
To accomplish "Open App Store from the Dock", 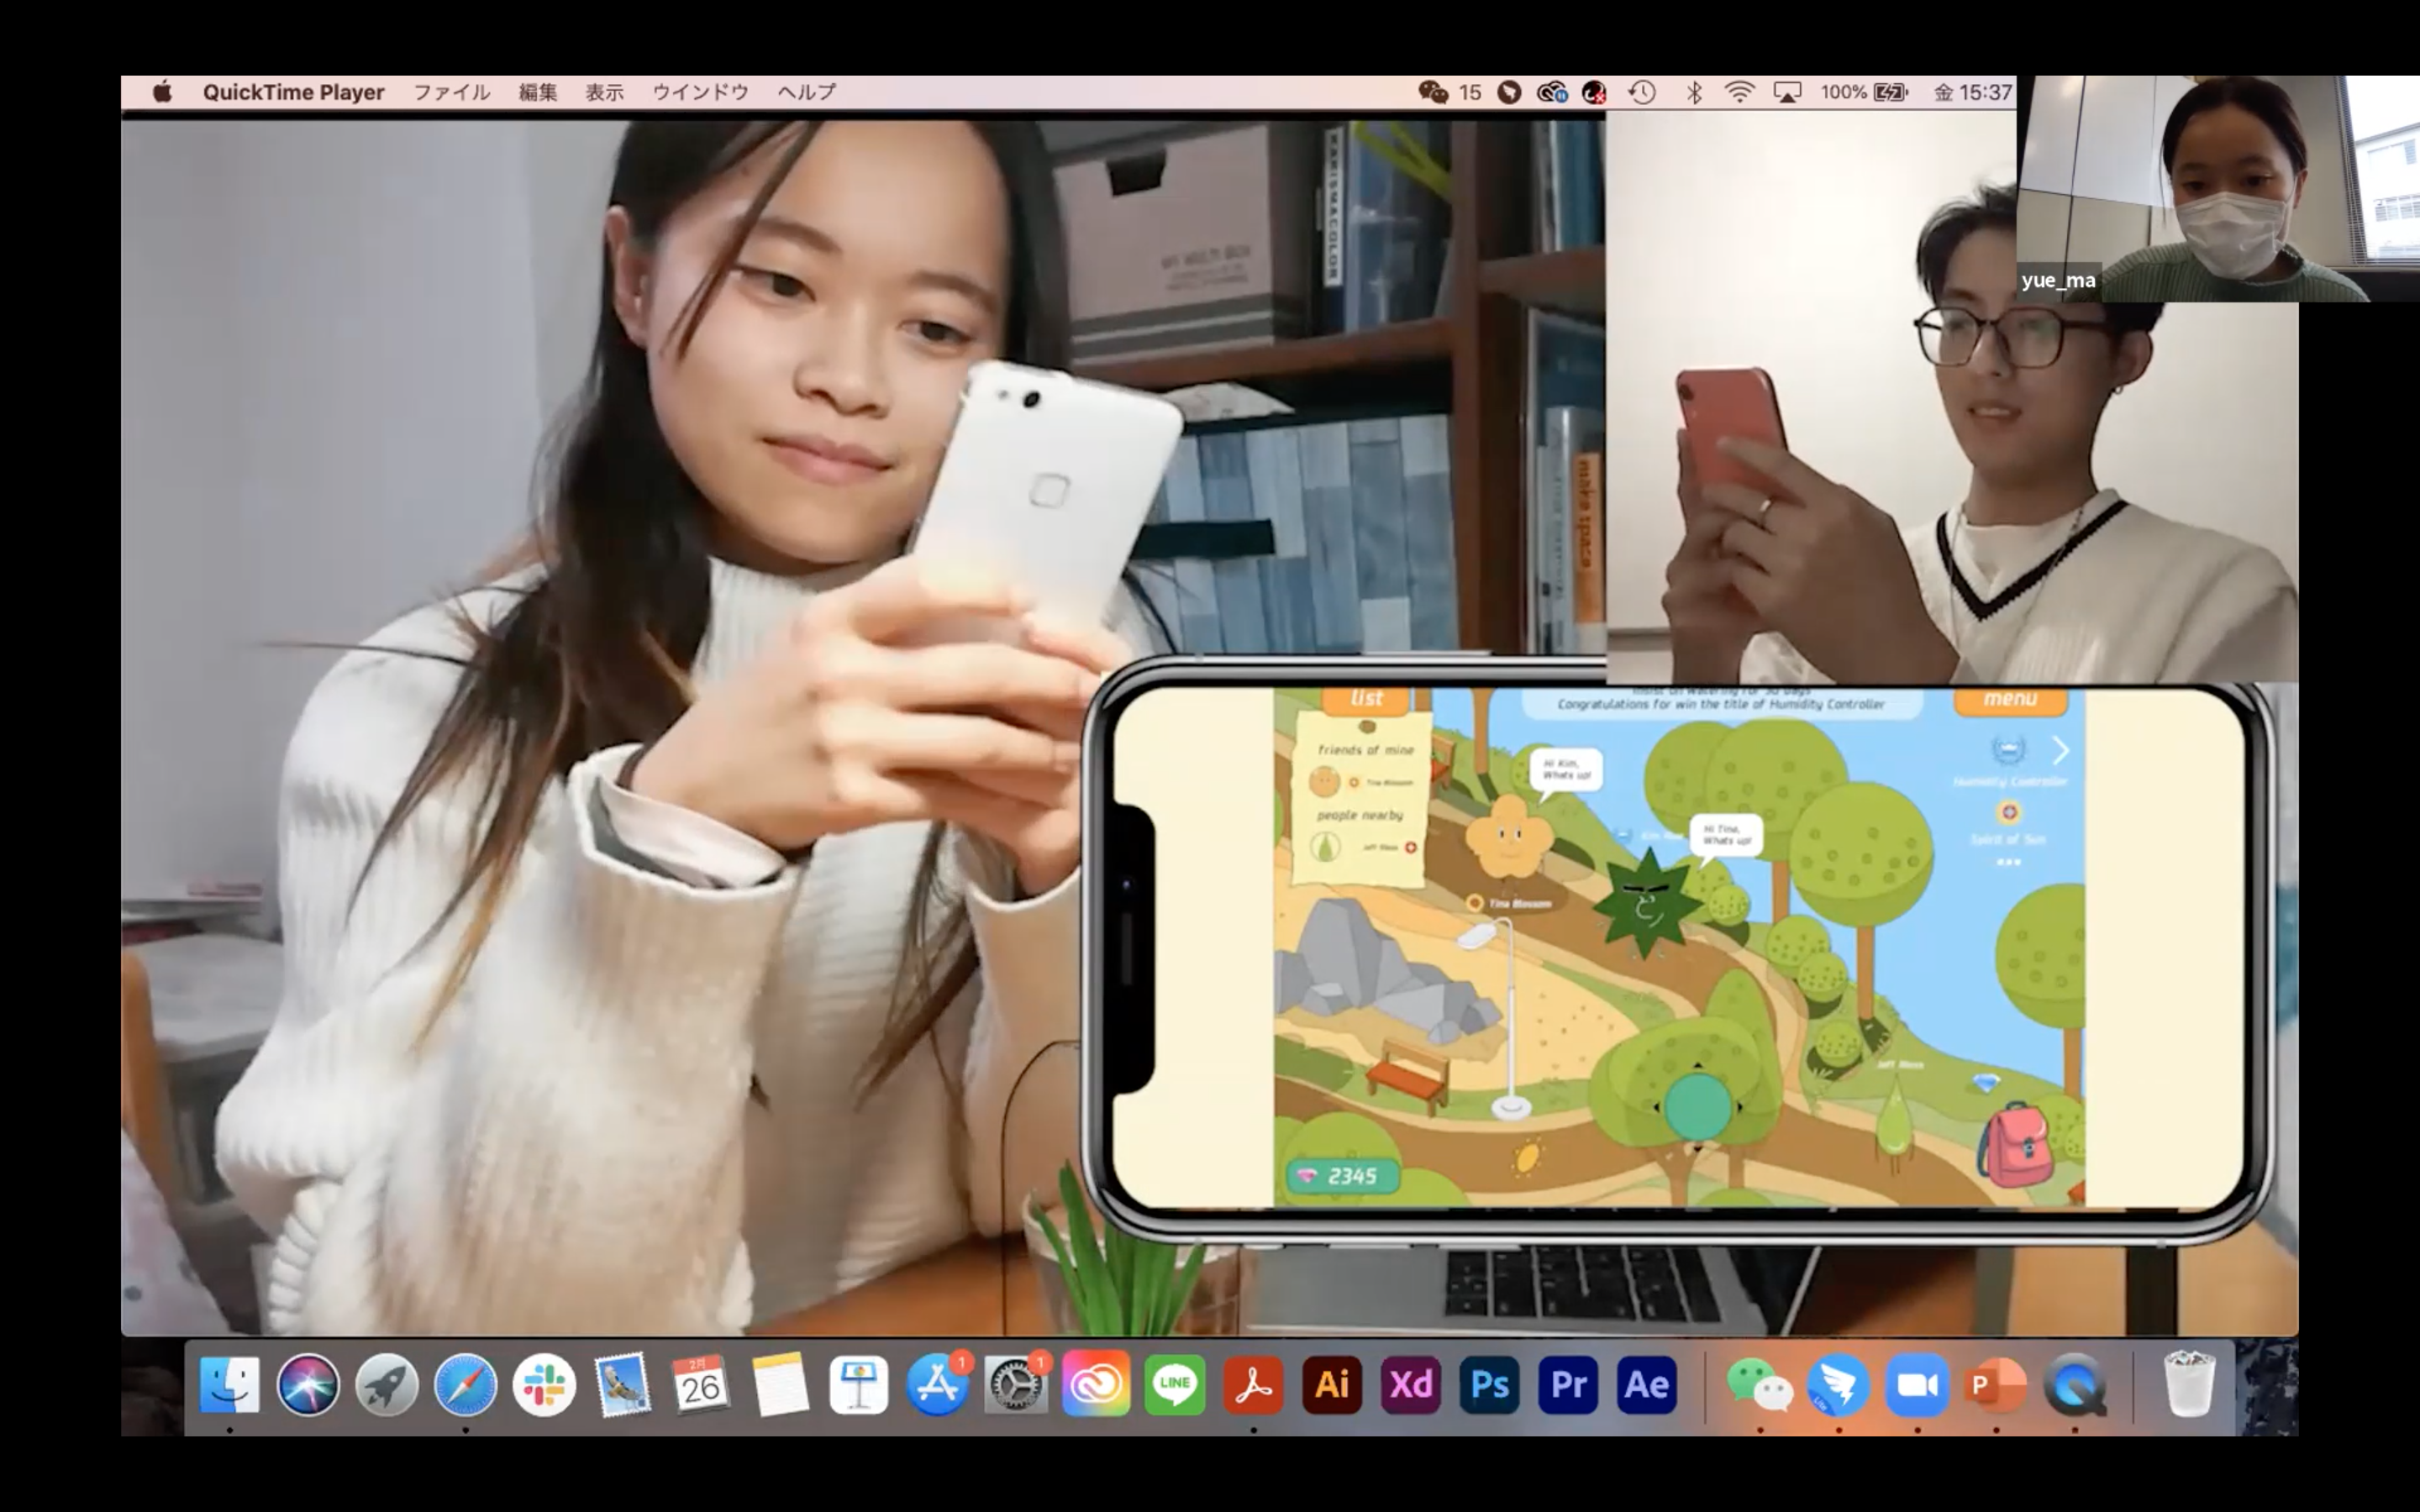I will [x=938, y=1384].
